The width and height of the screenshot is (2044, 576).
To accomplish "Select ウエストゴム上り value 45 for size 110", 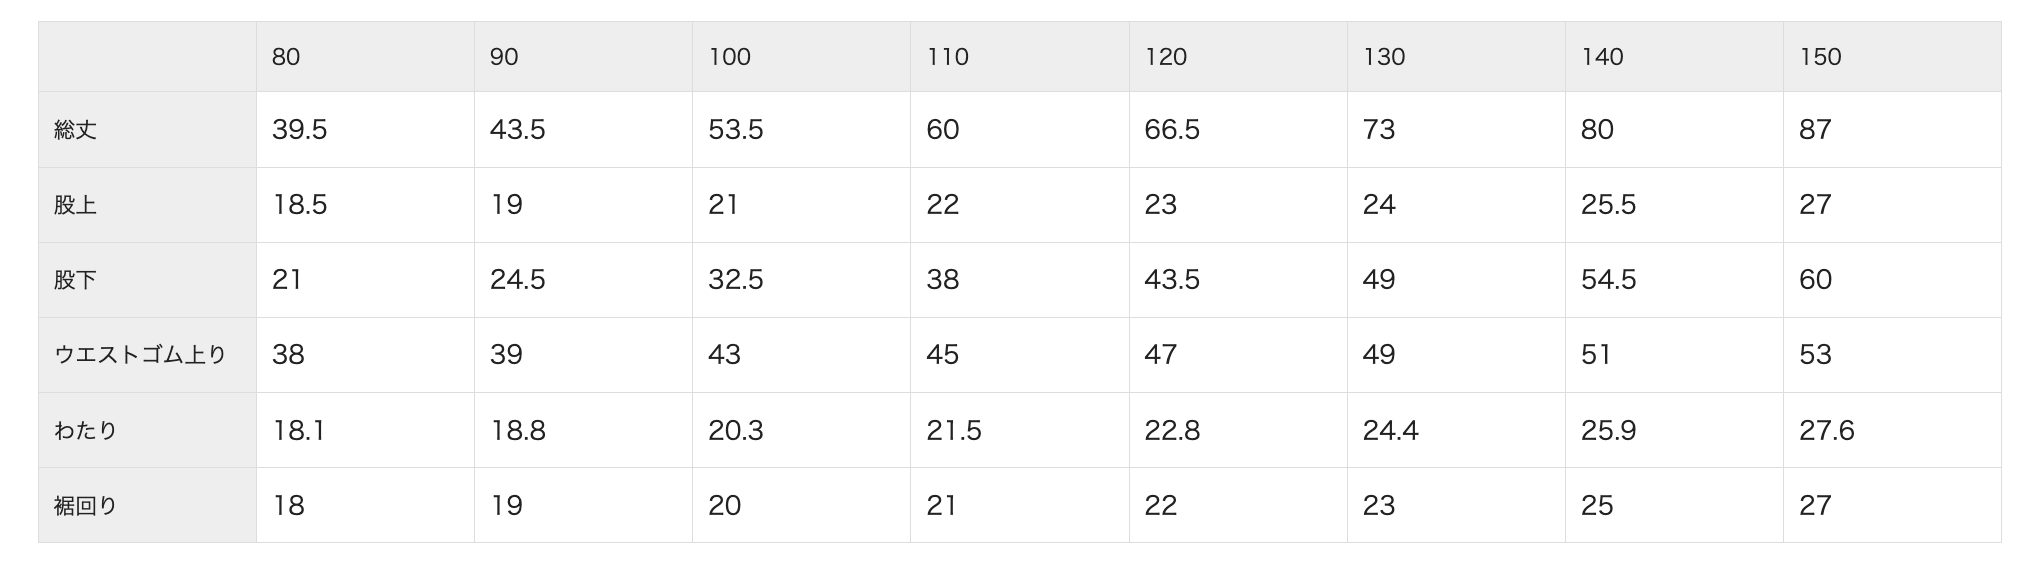I will 943,355.
